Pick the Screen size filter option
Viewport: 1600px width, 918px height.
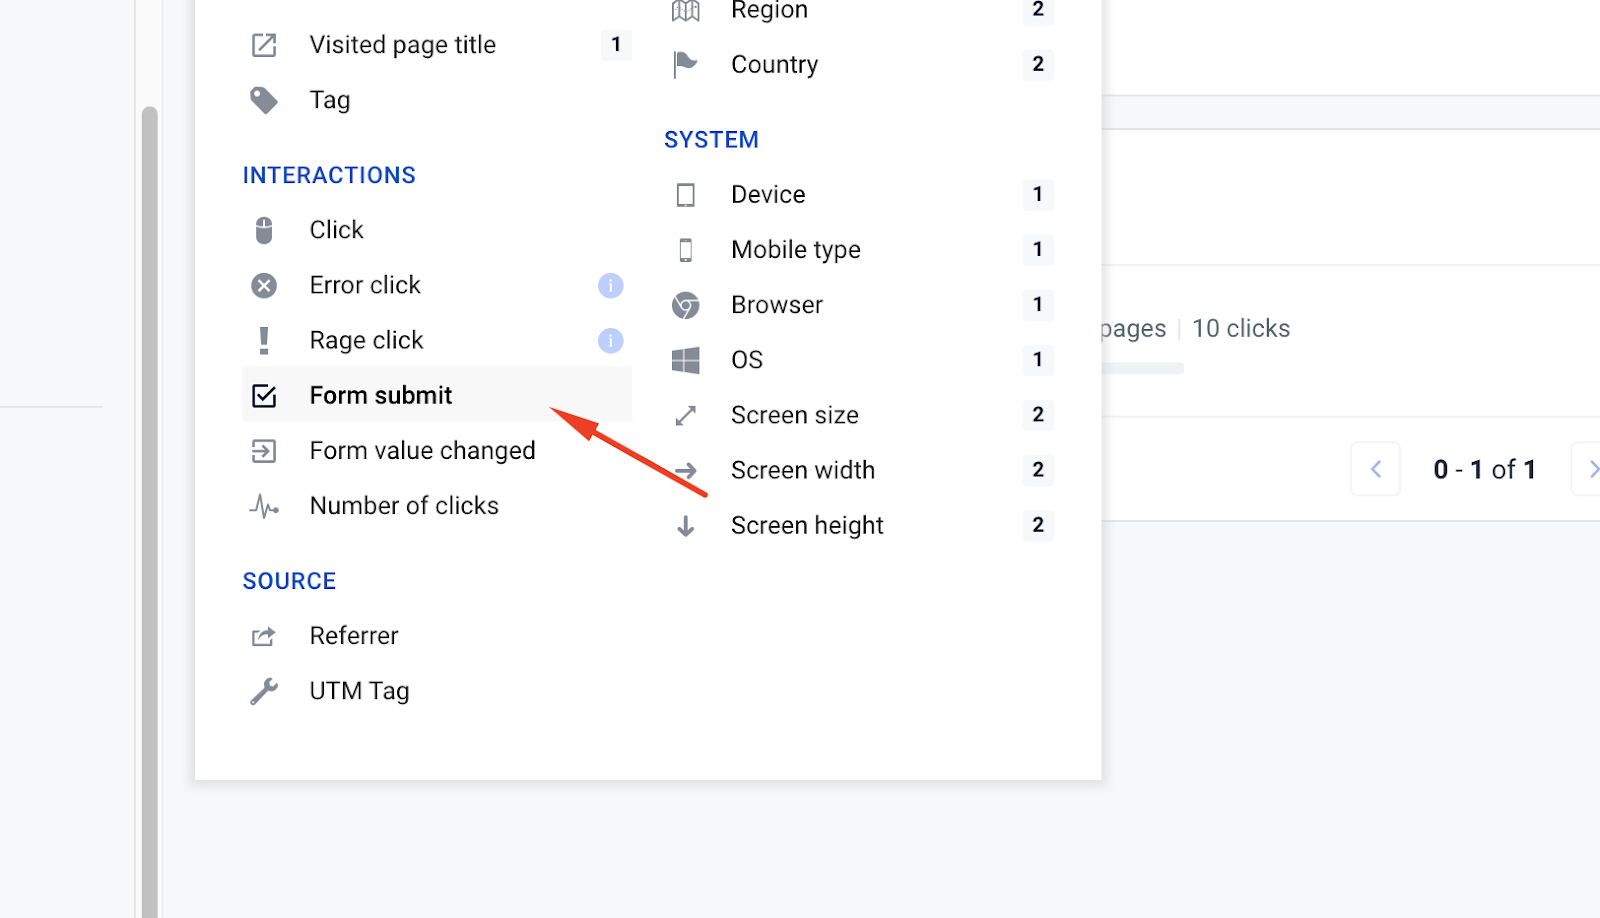tap(794, 415)
